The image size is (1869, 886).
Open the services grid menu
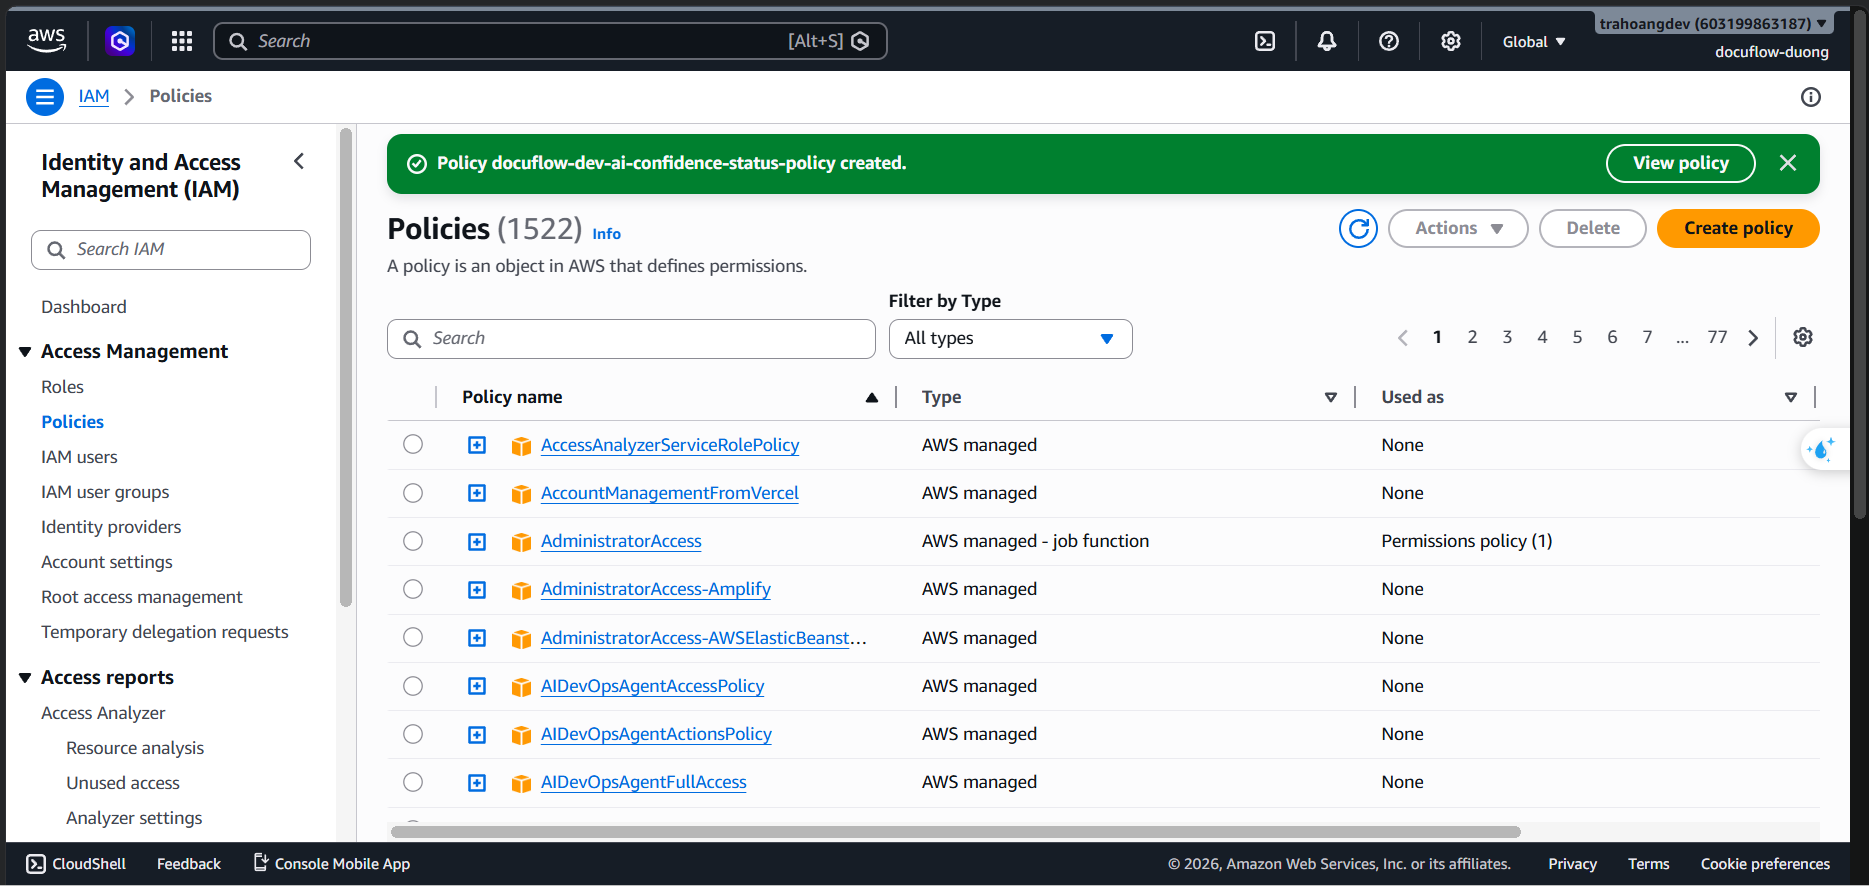point(182,41)
